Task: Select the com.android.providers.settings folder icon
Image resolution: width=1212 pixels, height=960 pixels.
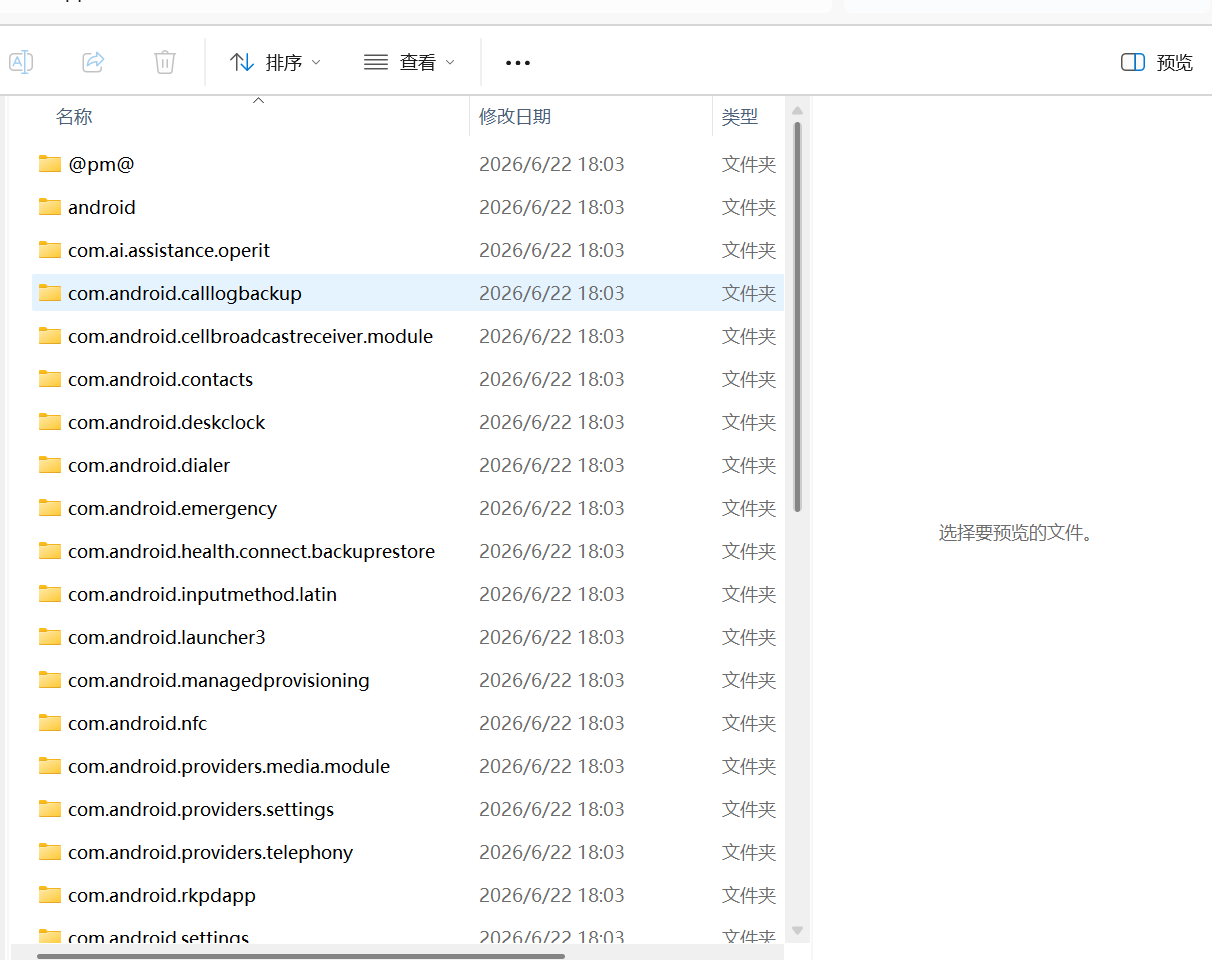Action: (x=50, y=809)
